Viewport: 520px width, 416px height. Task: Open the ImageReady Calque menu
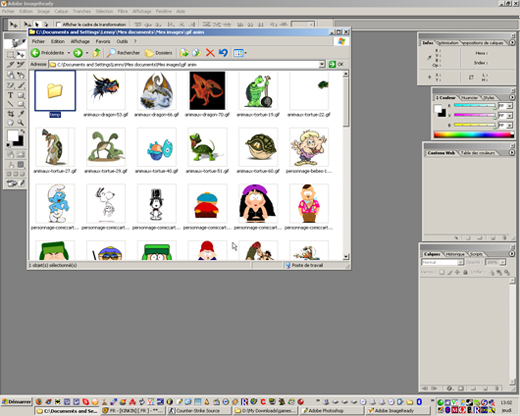pyautogui.click(x=61, y=11)
